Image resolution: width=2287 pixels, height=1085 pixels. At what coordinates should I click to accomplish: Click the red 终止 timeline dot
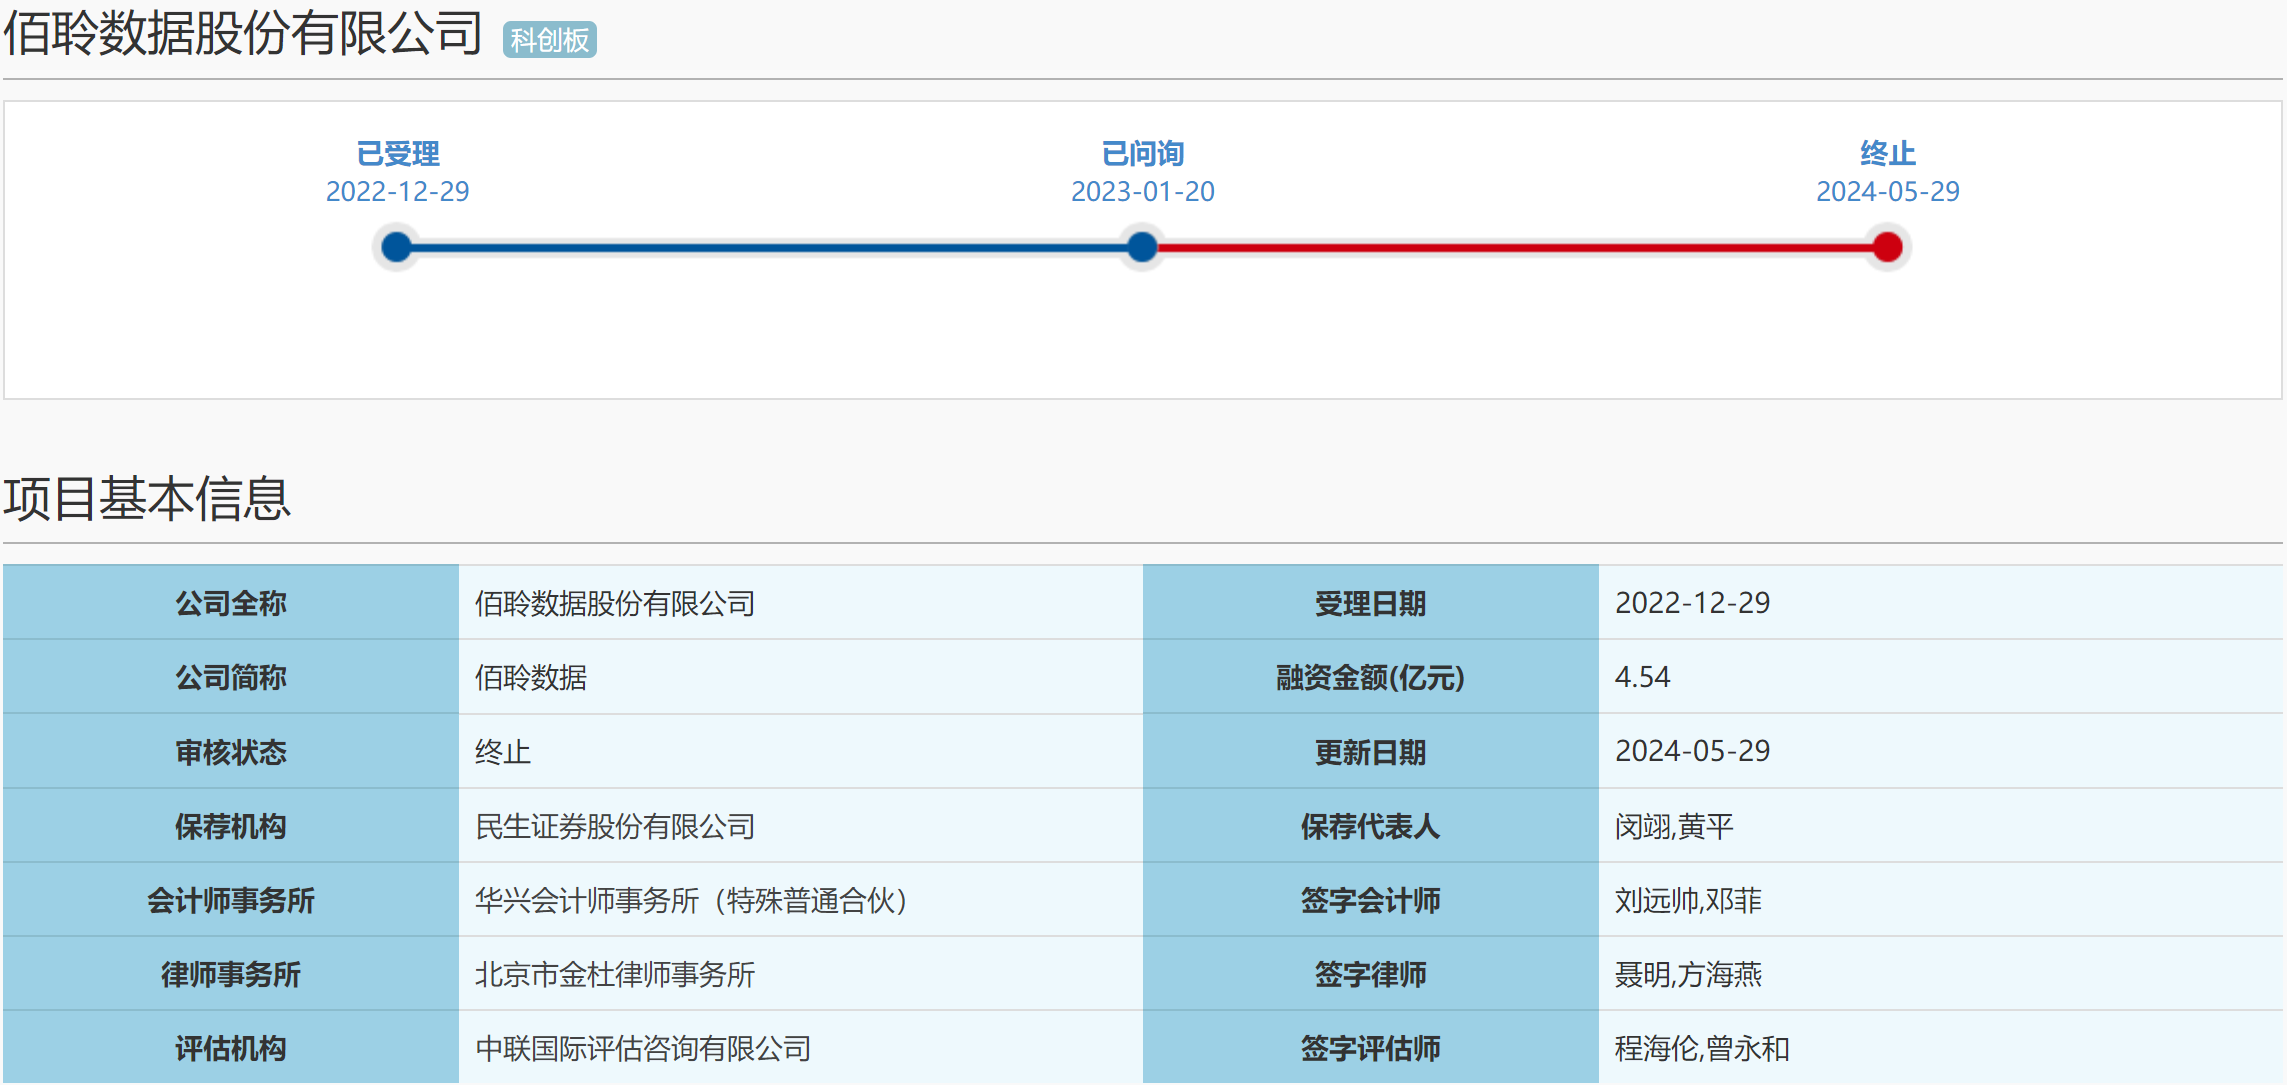pos(1887,247)
